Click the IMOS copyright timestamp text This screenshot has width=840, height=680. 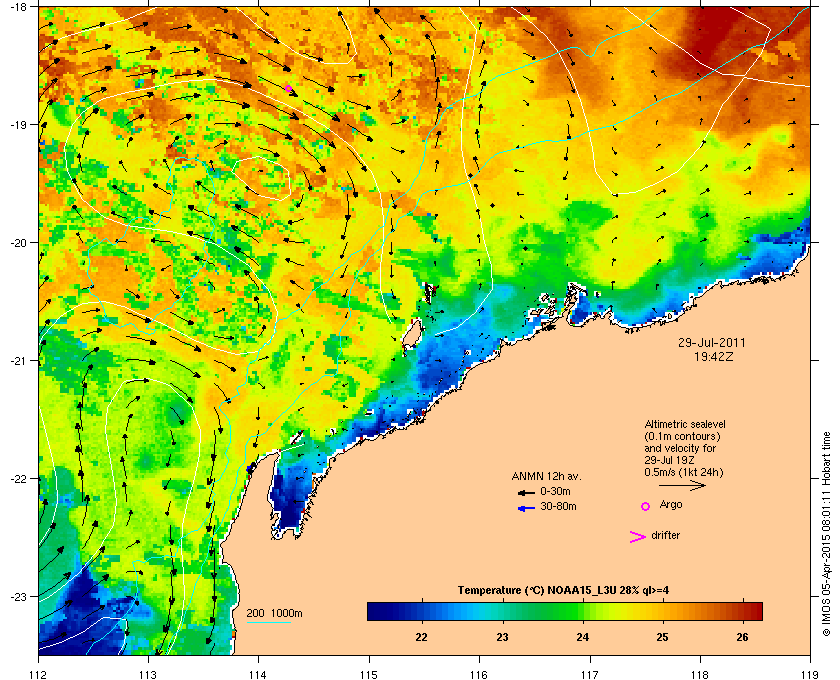tap(826, 535)
